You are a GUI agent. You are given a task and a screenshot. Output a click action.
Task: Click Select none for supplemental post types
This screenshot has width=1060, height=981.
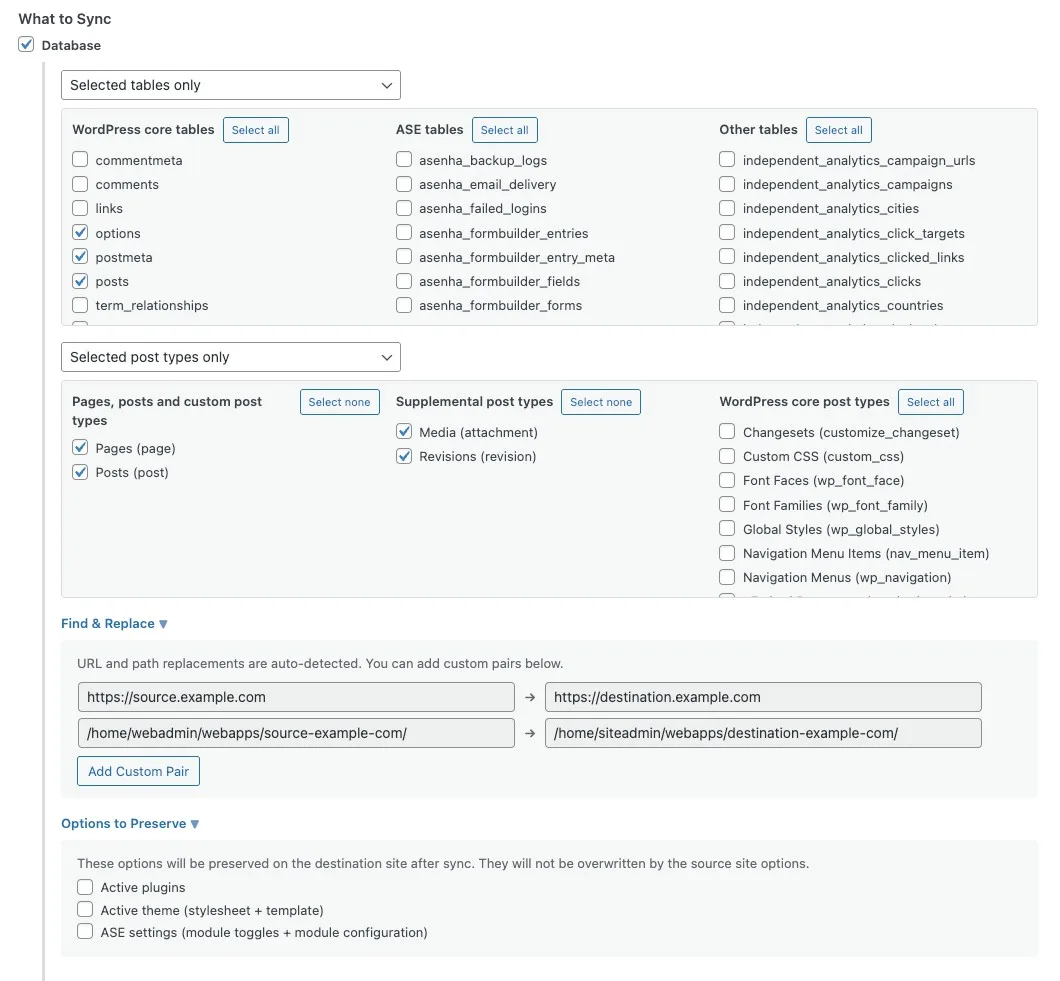tap(600, 402)
